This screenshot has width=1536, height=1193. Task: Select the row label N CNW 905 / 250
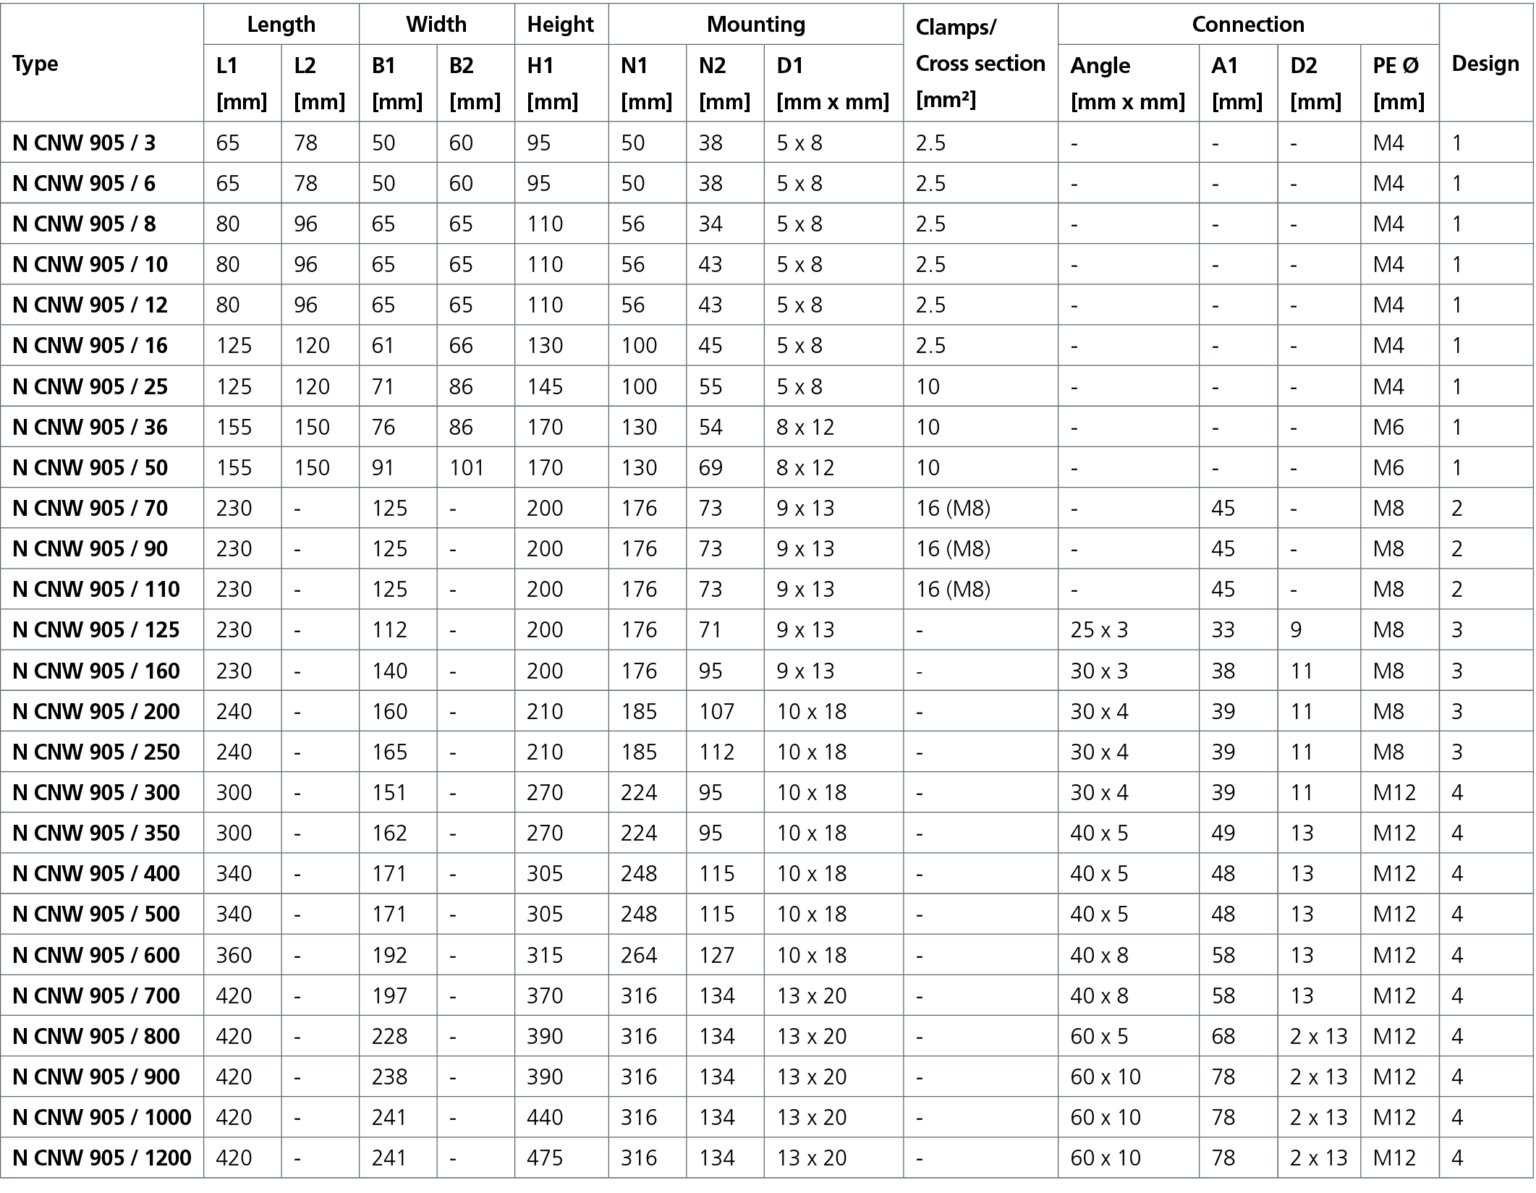[96, 752]
